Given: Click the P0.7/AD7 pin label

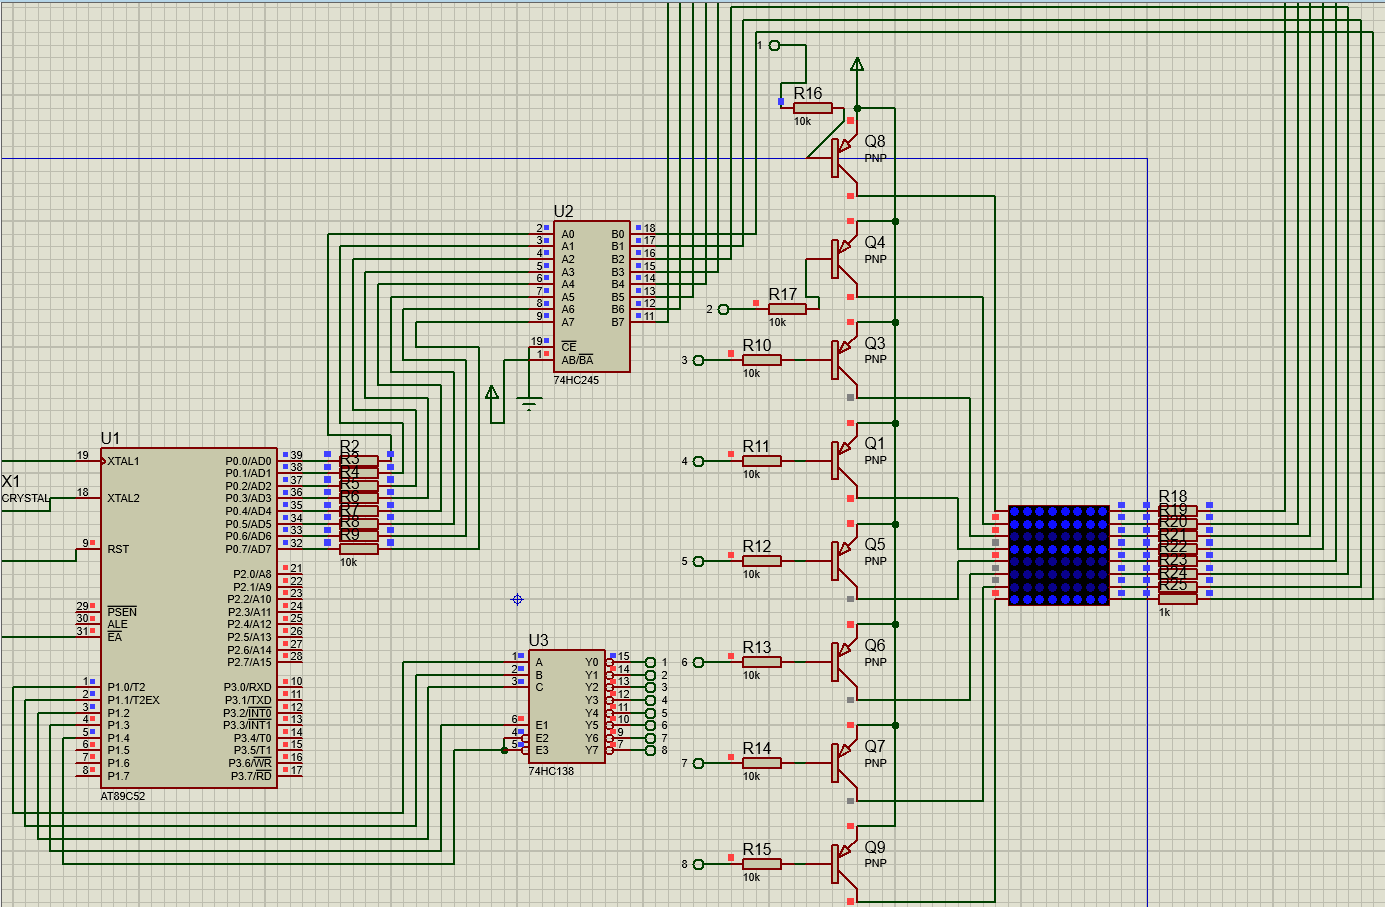Looking at the screenshot, I should [248, 549].
